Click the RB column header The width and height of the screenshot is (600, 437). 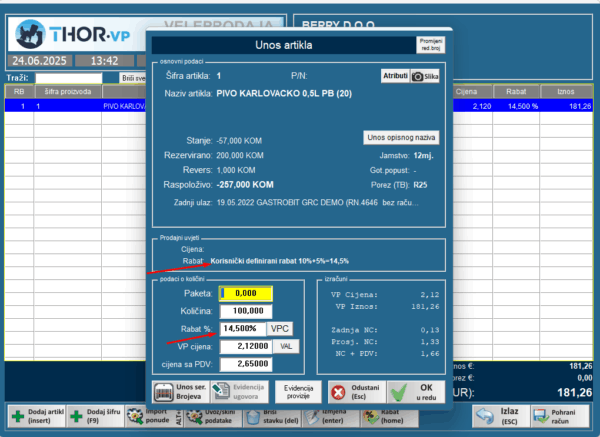[19, 92]
